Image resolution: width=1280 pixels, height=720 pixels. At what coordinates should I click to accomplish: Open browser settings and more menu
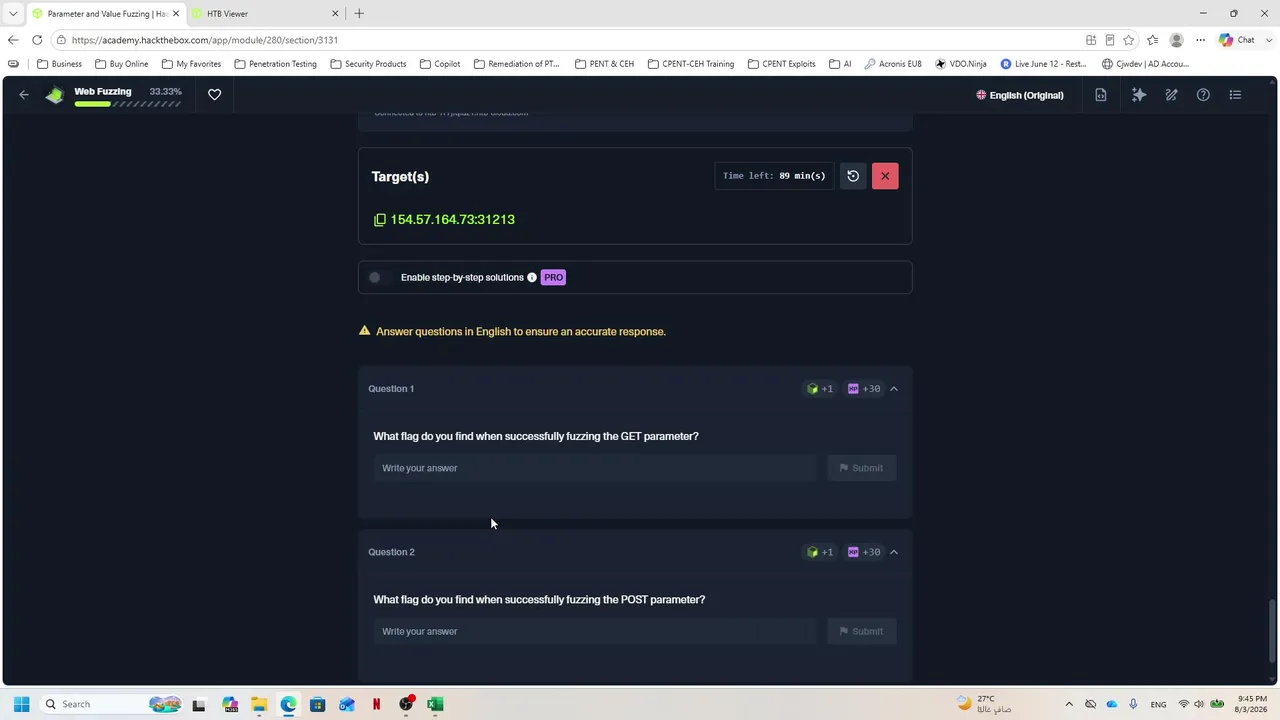[1200, 40]
